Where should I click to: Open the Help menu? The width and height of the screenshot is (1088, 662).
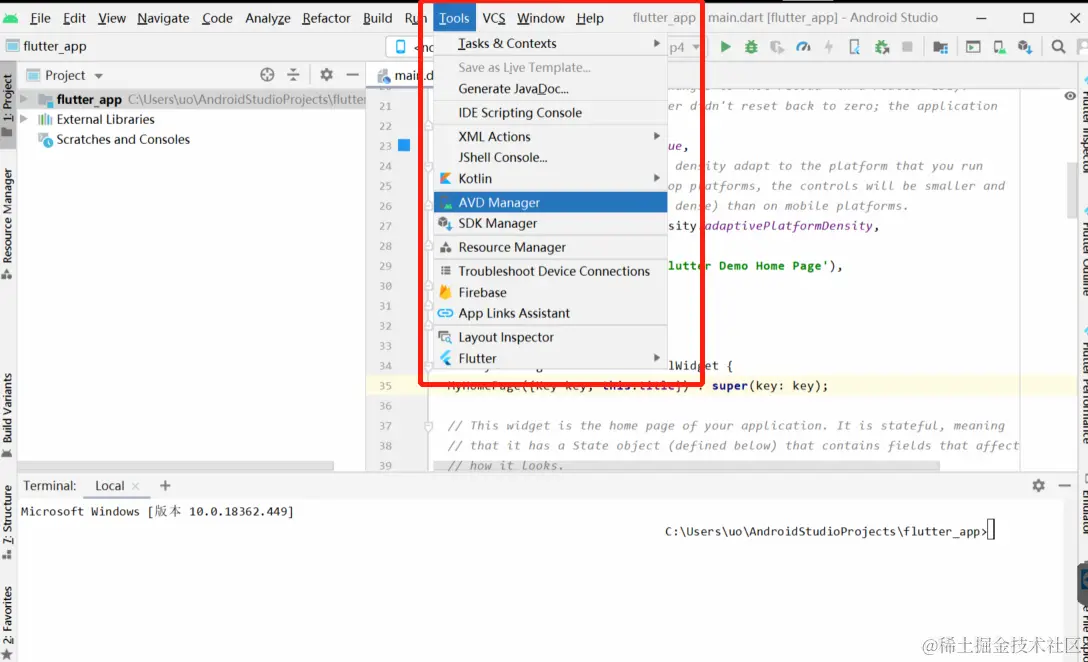[x=590, y=18]
